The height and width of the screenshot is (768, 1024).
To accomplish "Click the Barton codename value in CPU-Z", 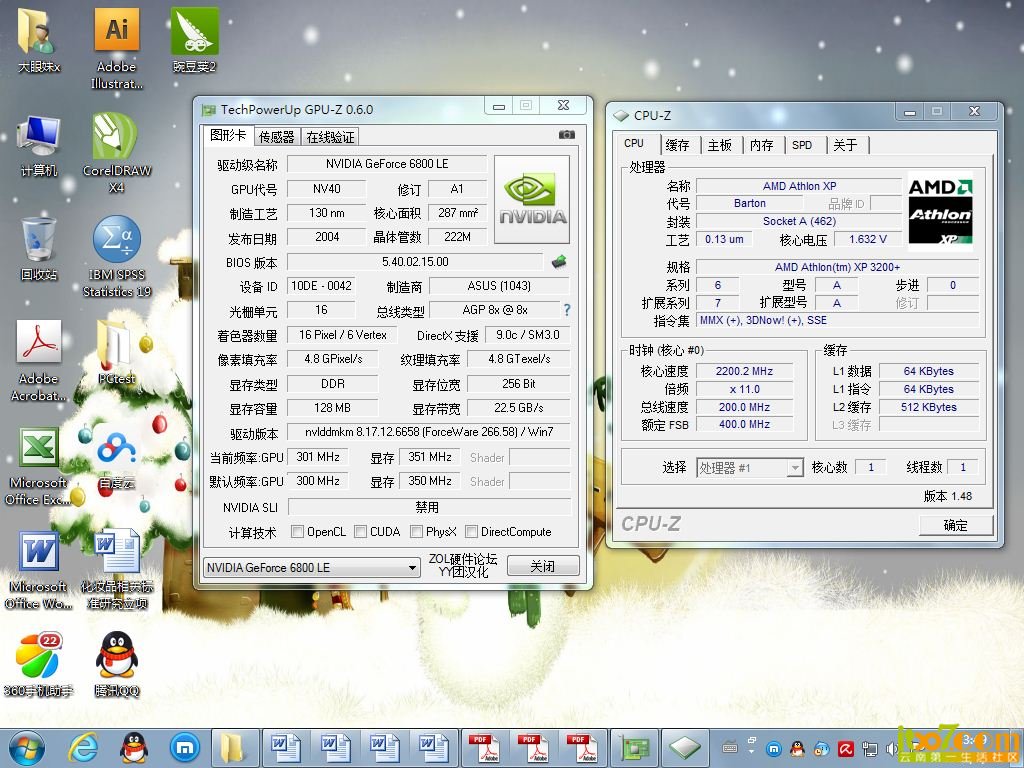I will coord(749,204).
